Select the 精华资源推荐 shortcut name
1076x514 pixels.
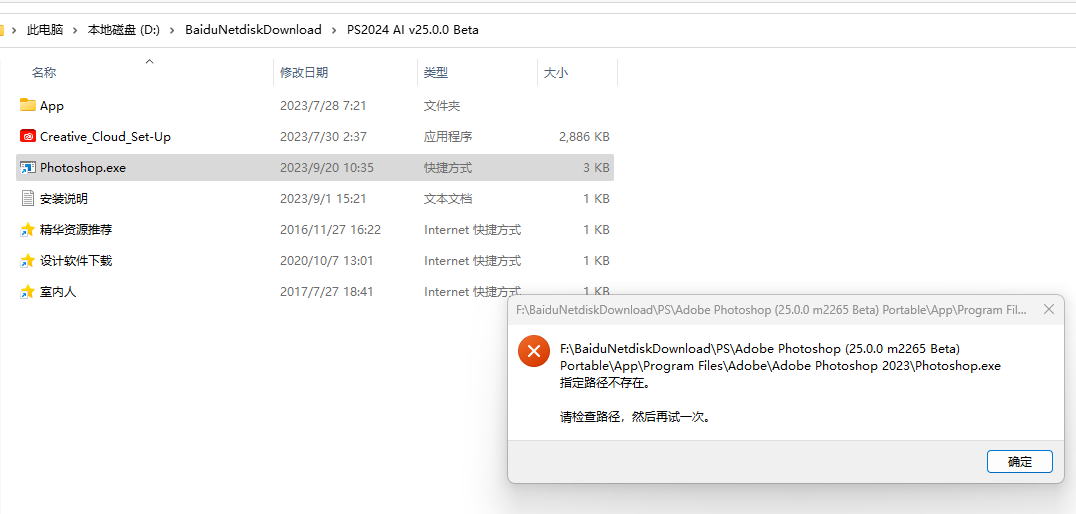point(76,230)
